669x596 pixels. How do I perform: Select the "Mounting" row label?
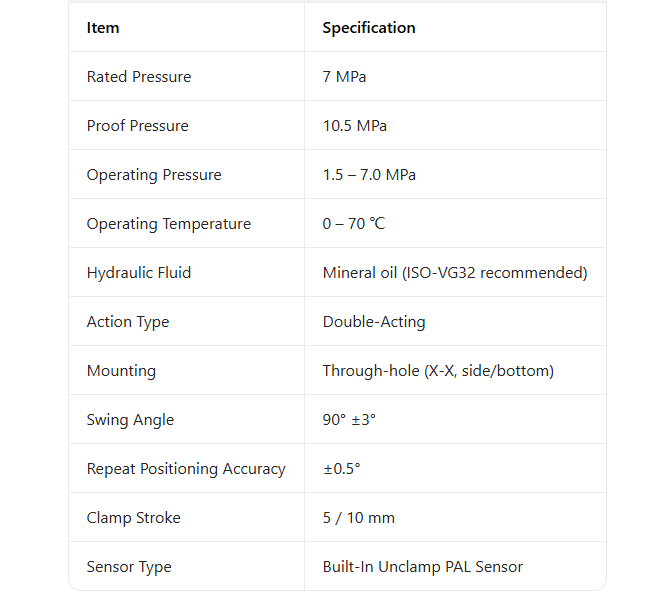point(121,371)
